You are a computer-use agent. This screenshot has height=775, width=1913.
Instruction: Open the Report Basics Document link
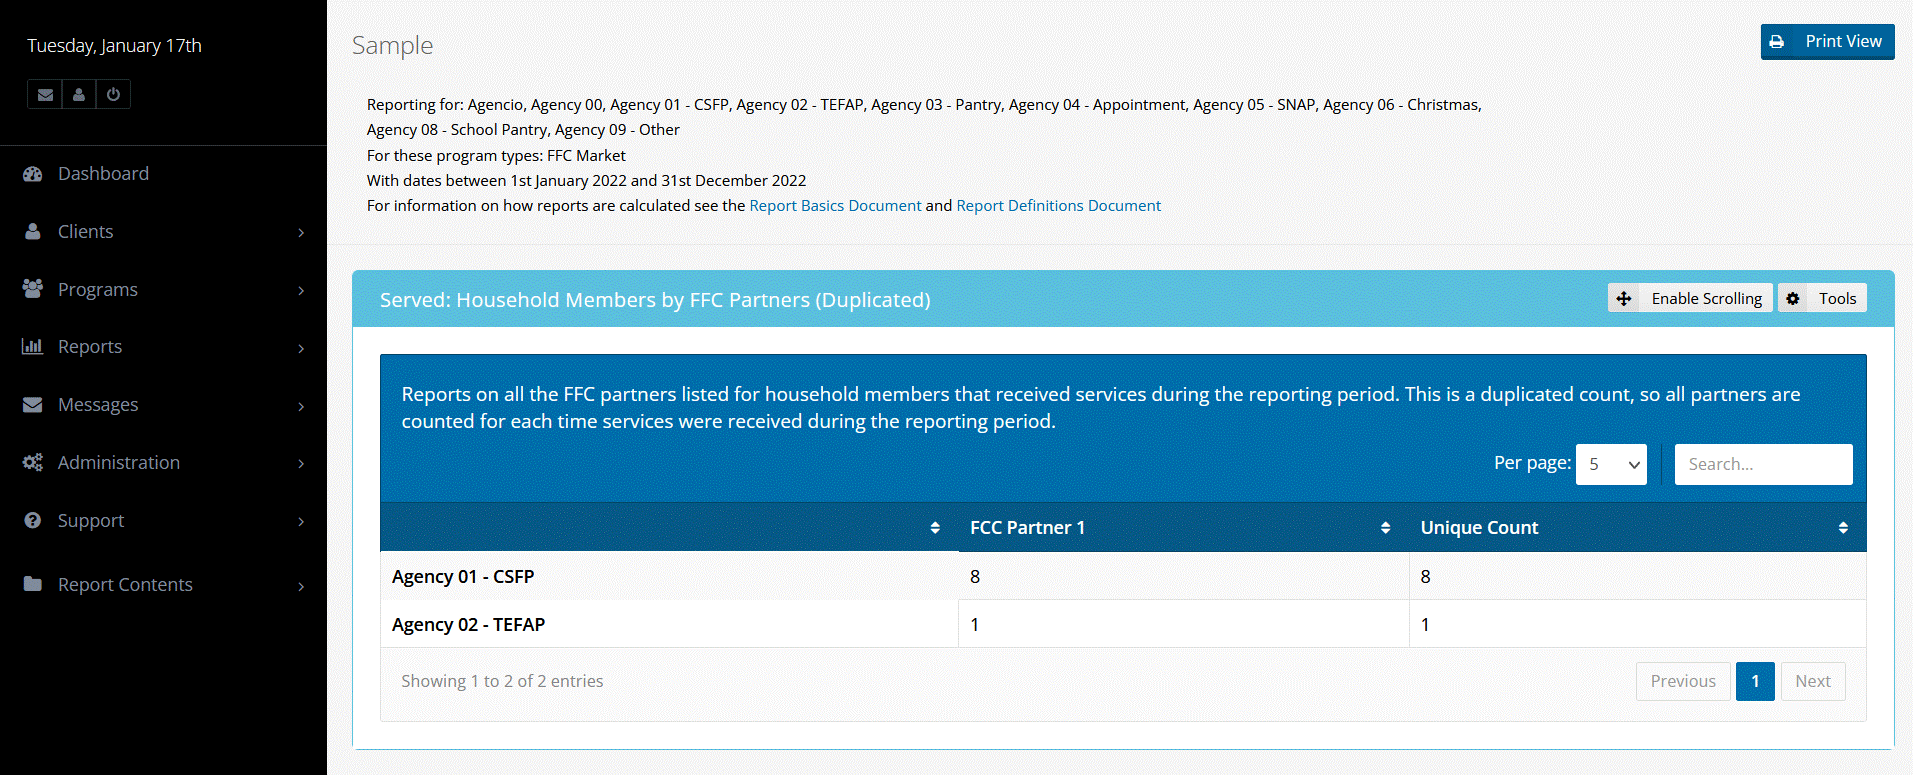coord(834,206)
